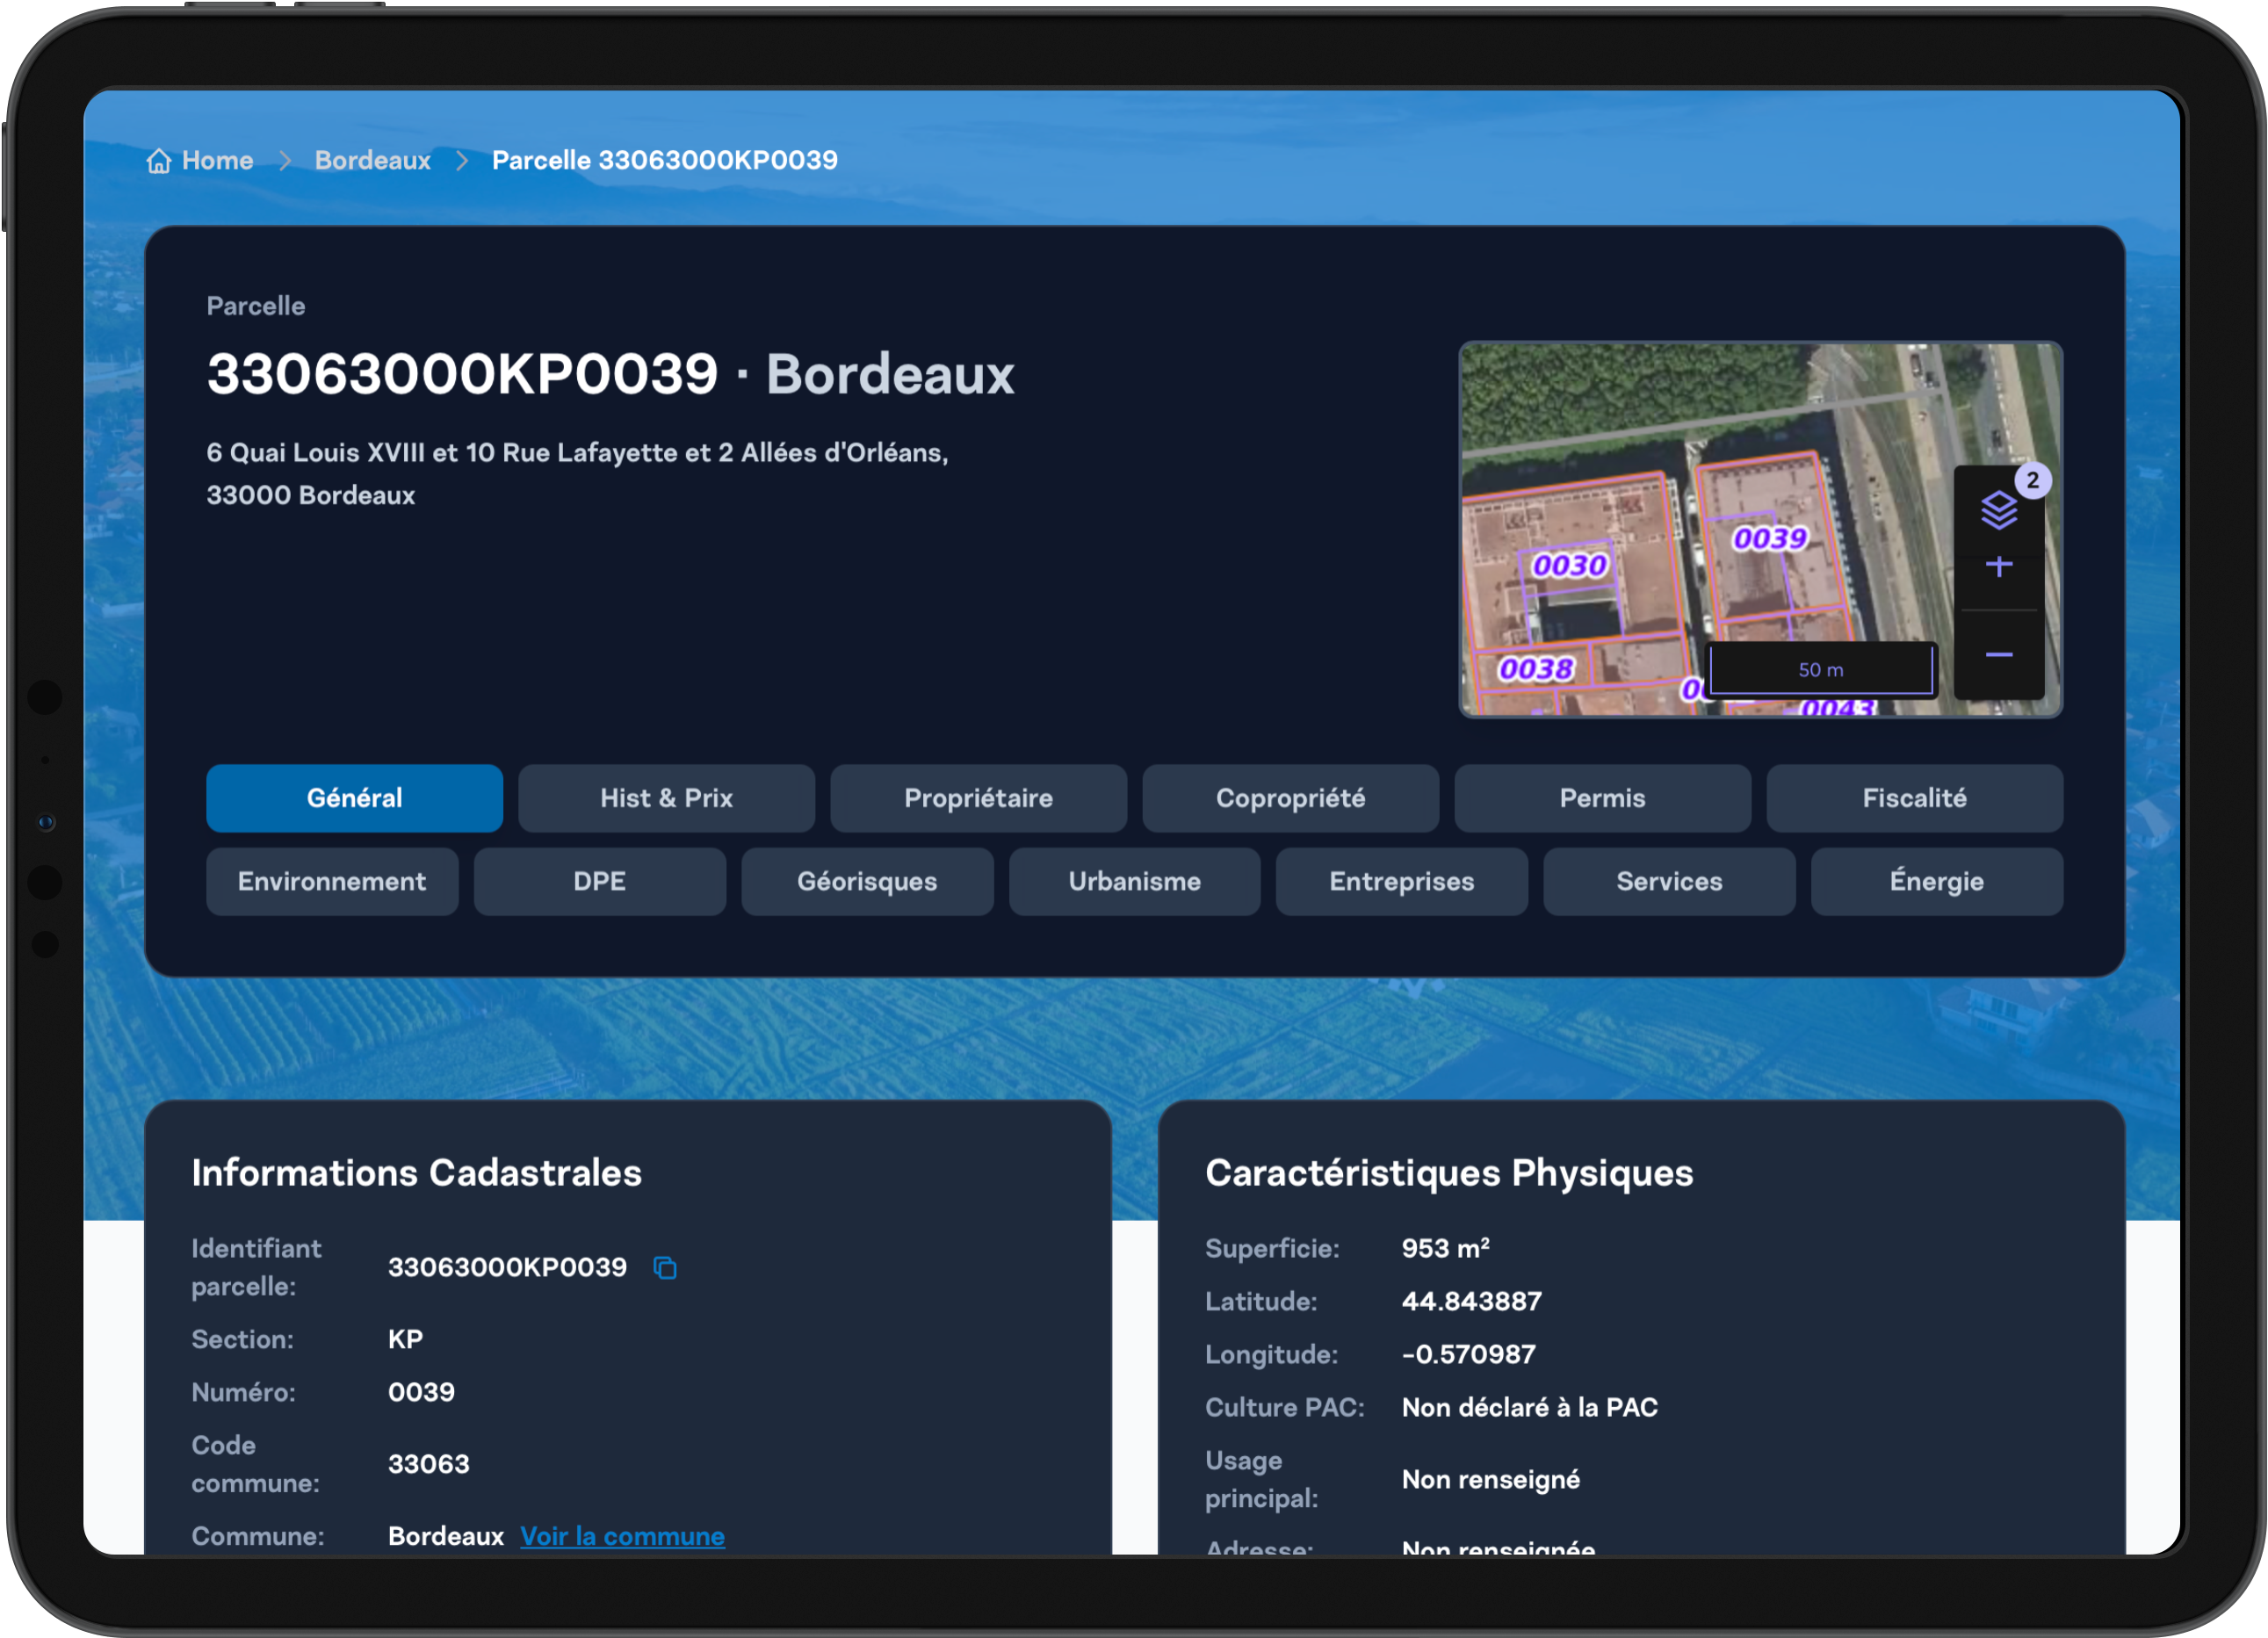Open the Fiscalité tab
Viewport: 2268px width, 1638px height.
pos(1914,798)
